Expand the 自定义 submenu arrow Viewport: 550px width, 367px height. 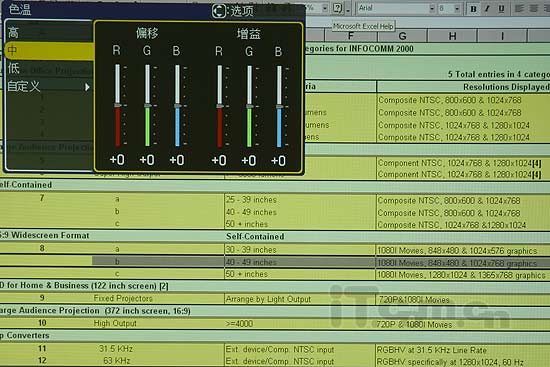pyautogui.click(x=87, y=87)
